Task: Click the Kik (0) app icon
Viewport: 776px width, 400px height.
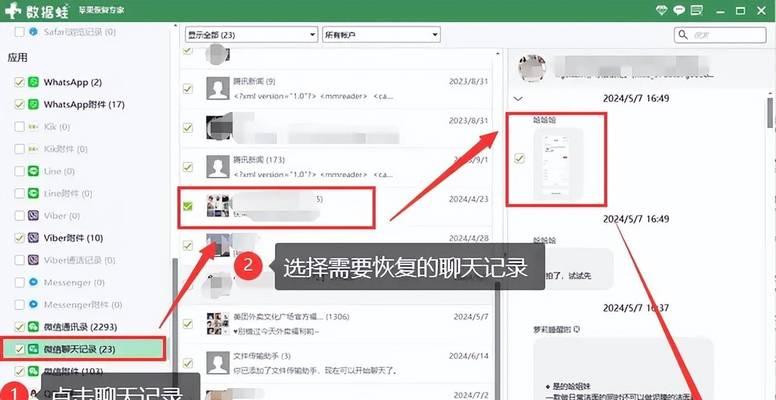Action: pos(33,127)
